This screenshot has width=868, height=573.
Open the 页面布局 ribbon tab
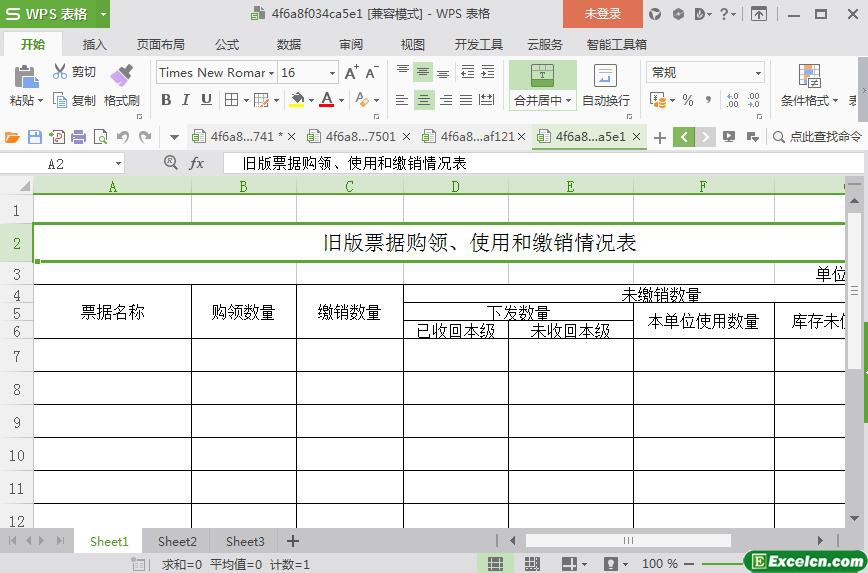pos(161,44)
